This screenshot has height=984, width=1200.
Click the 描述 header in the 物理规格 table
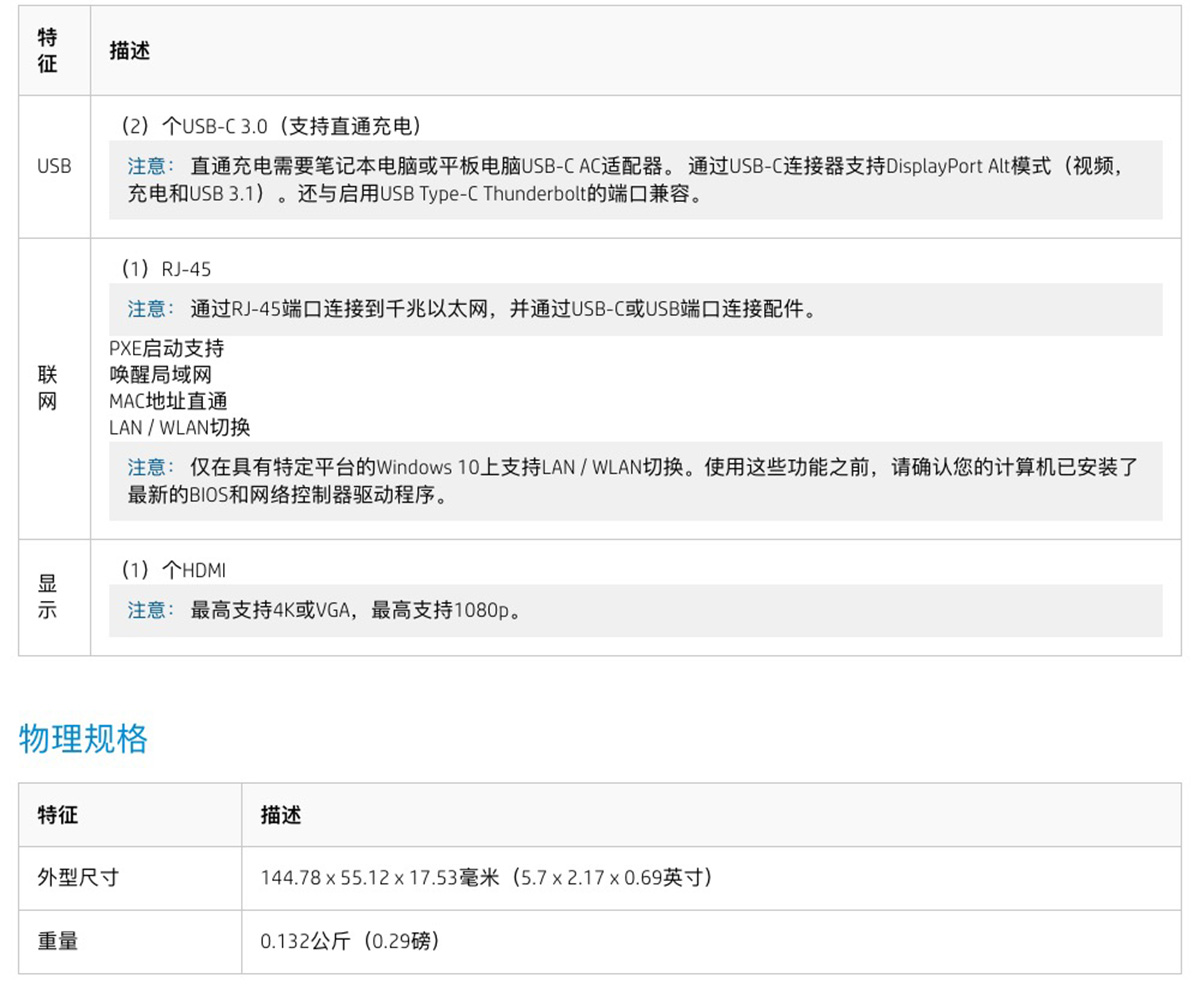(x=281, y=815)
